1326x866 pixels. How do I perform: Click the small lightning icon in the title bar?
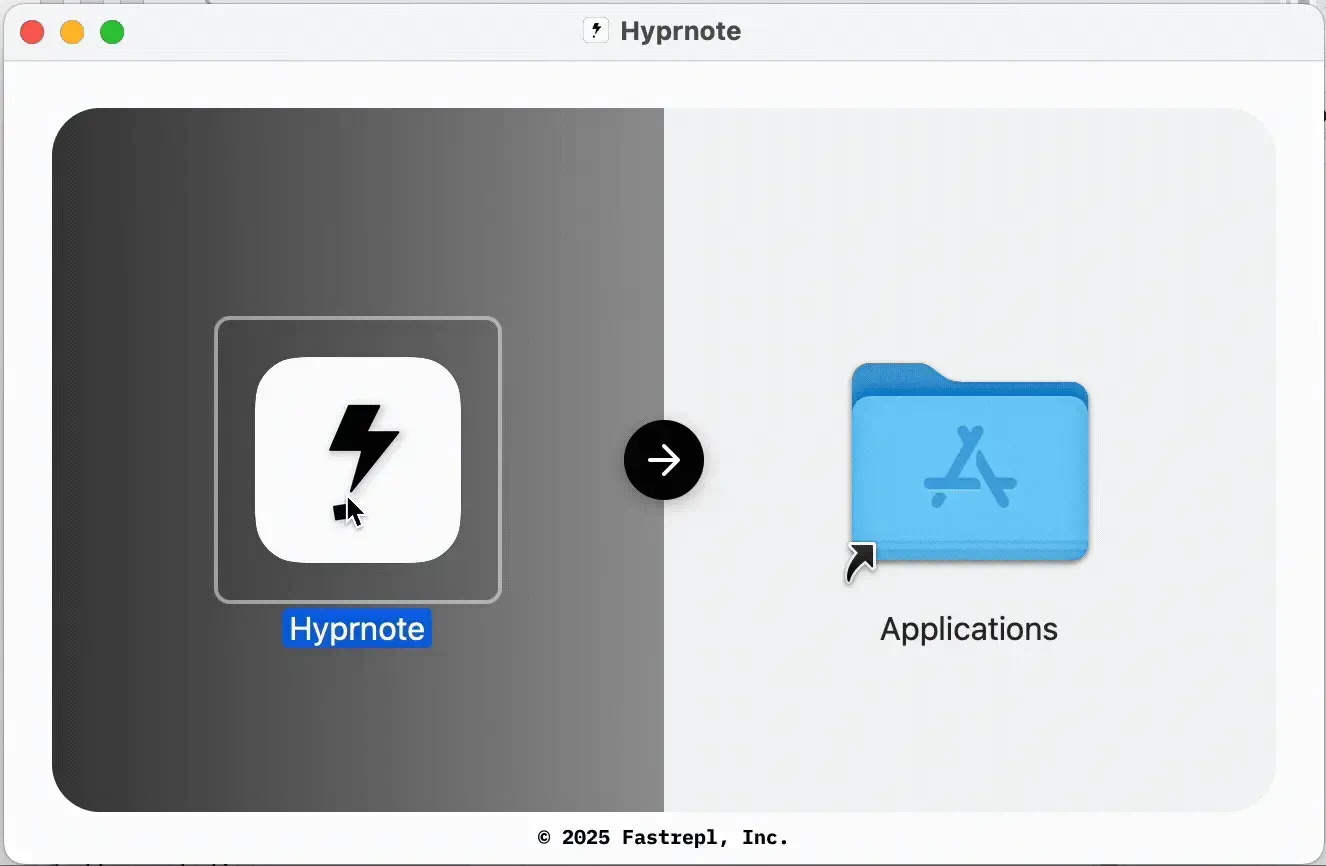[x=596, y=30]
